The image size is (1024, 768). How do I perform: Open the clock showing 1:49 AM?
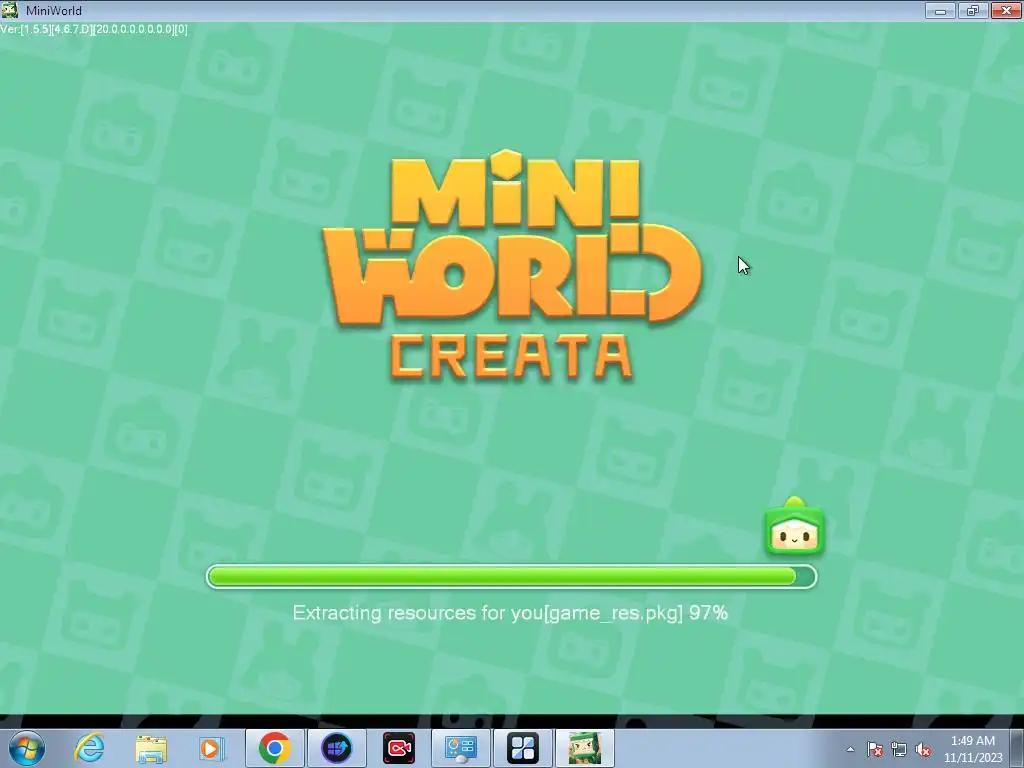click(973, 749)
